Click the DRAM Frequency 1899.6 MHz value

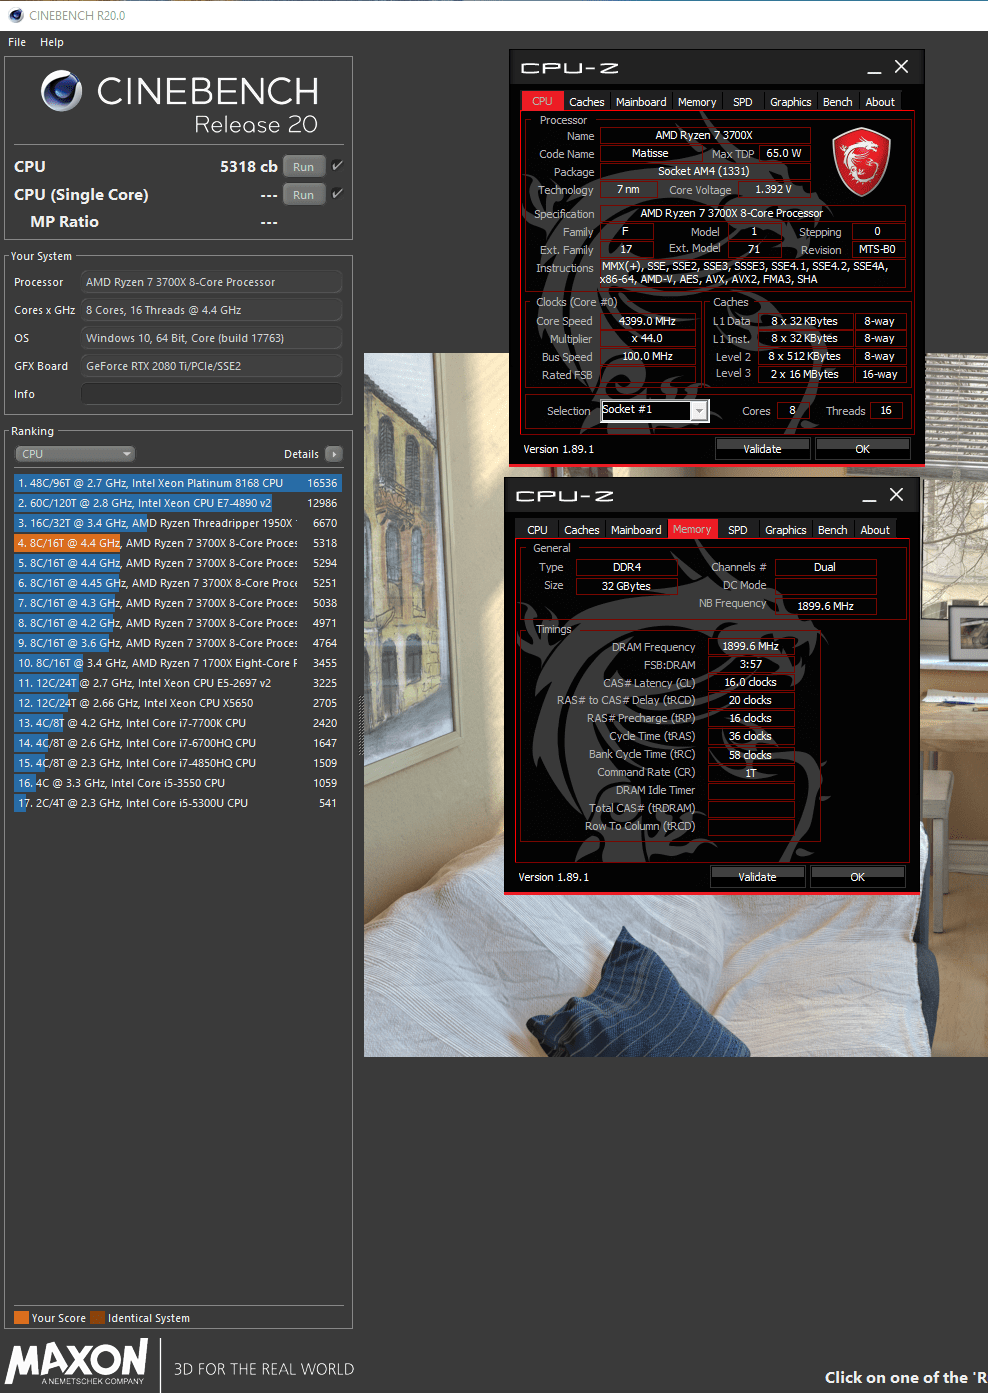[750, 646]
